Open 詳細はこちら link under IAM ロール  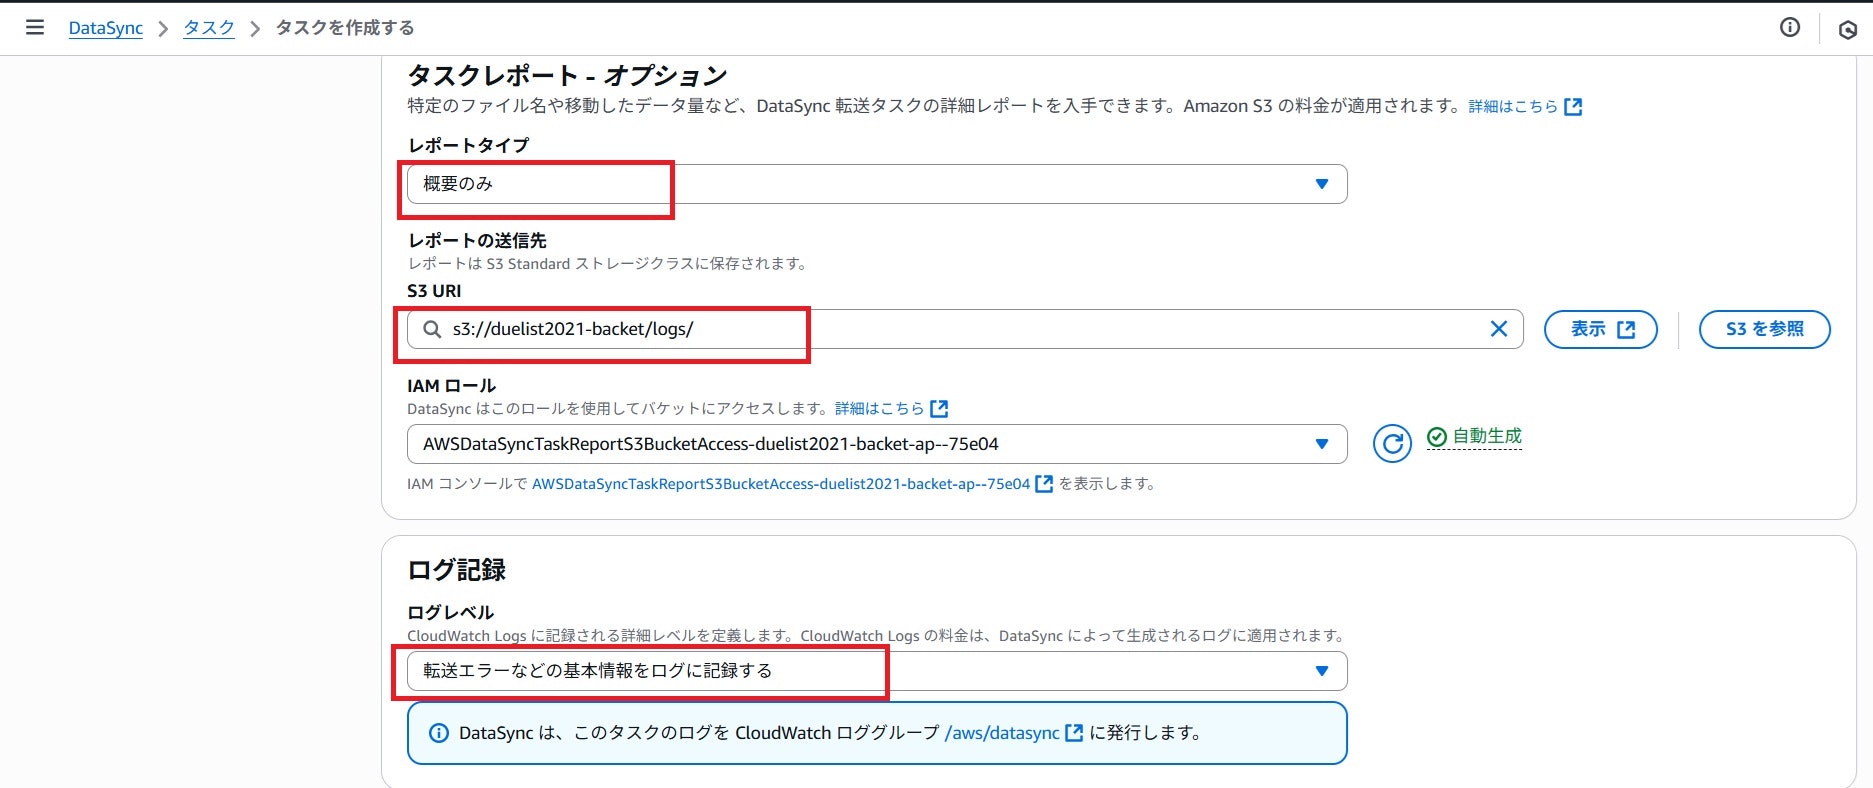tap(891, 408)
